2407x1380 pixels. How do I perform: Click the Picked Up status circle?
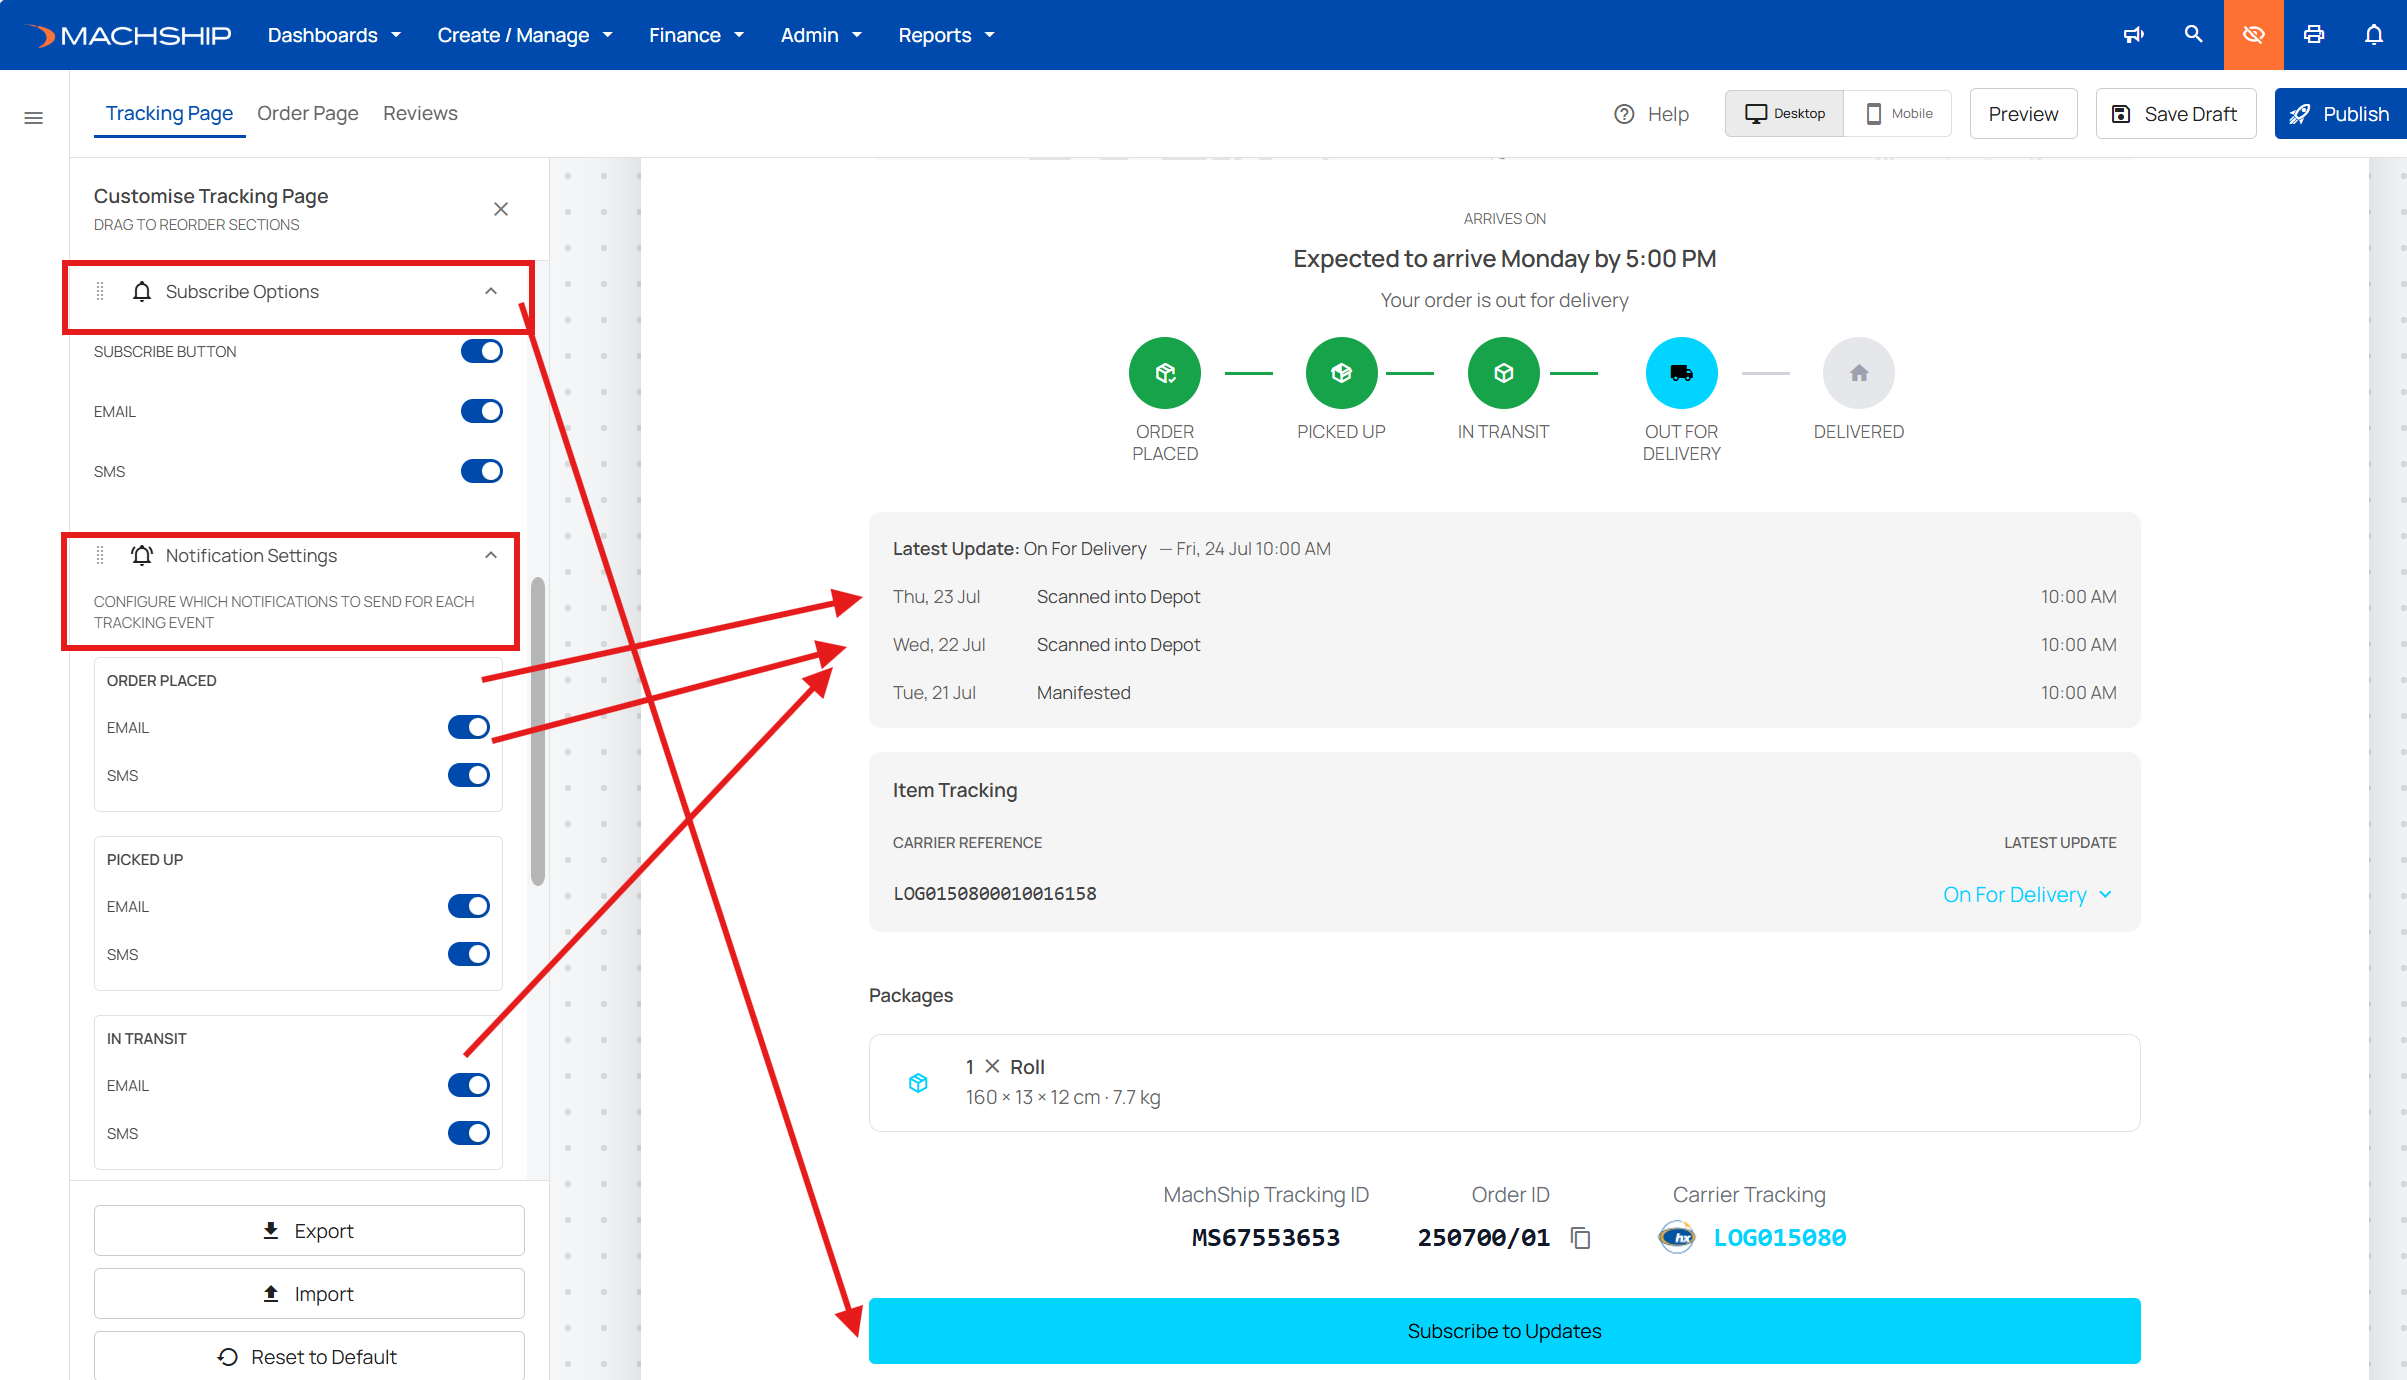coord(1341,373)
